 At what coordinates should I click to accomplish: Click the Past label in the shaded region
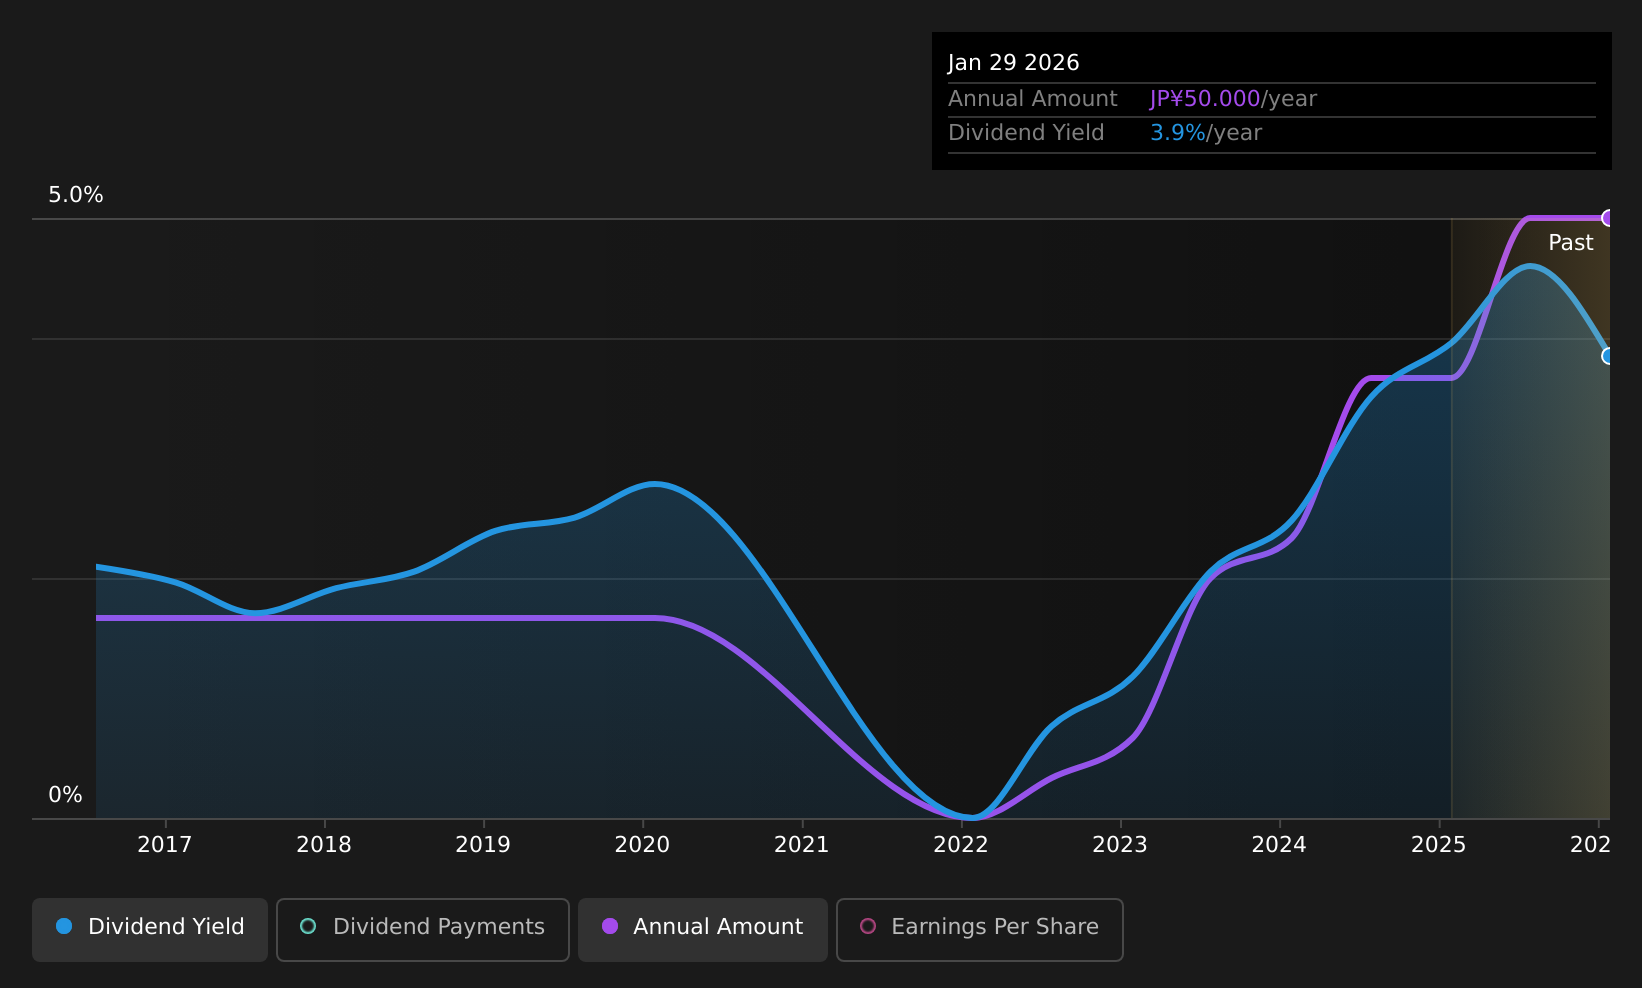(1570, 243)
